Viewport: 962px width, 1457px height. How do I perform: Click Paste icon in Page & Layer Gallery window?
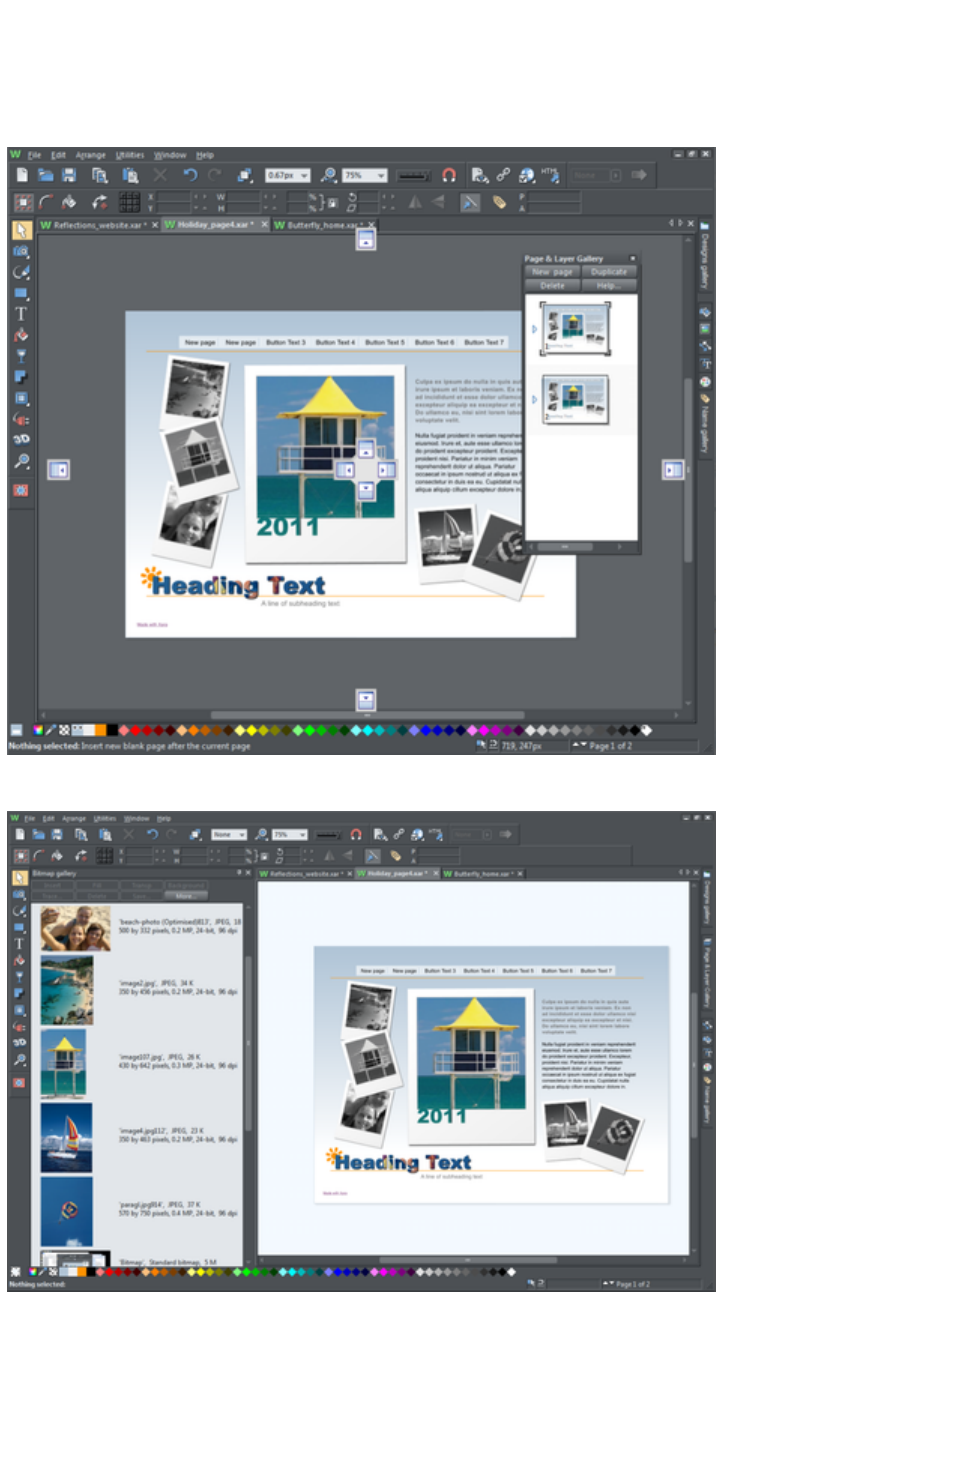point(130,175)
